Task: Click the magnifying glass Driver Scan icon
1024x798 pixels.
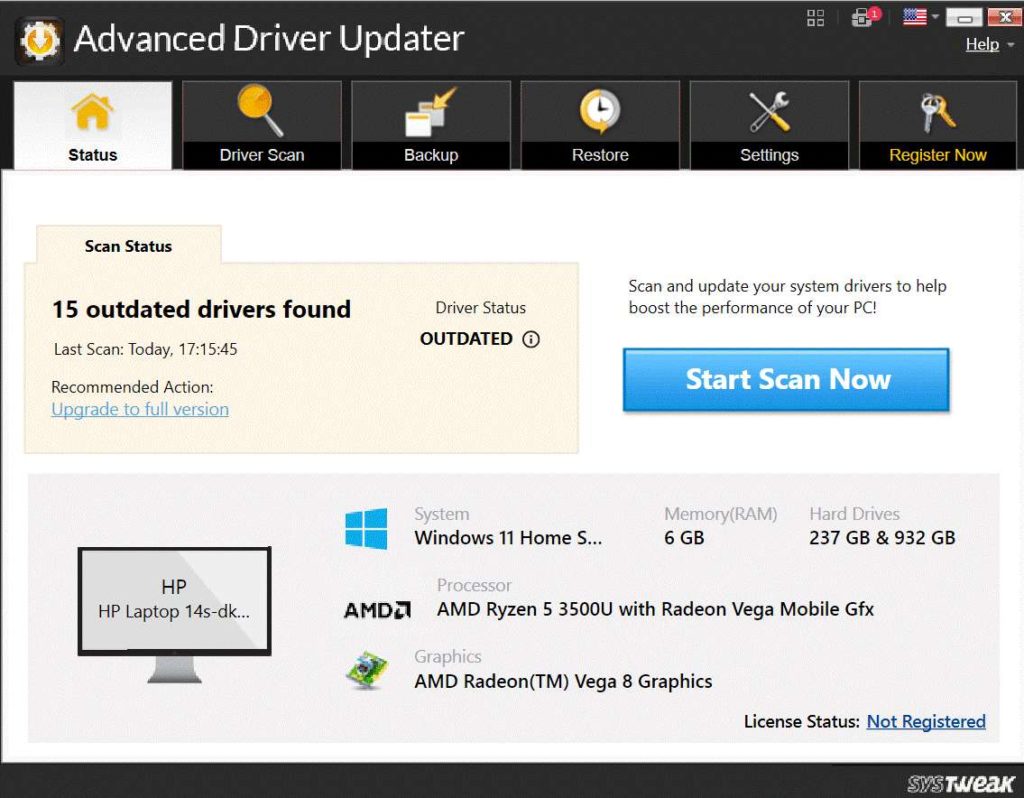Action: (x=260, y=110)
